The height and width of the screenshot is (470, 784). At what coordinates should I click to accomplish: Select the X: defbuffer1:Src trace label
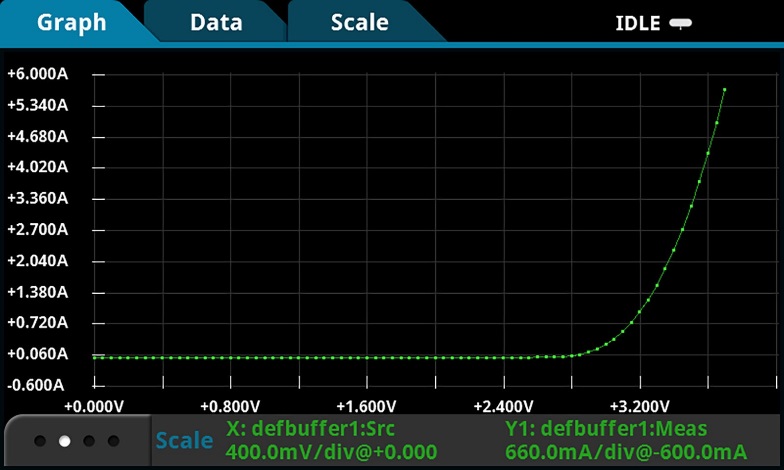311,429
